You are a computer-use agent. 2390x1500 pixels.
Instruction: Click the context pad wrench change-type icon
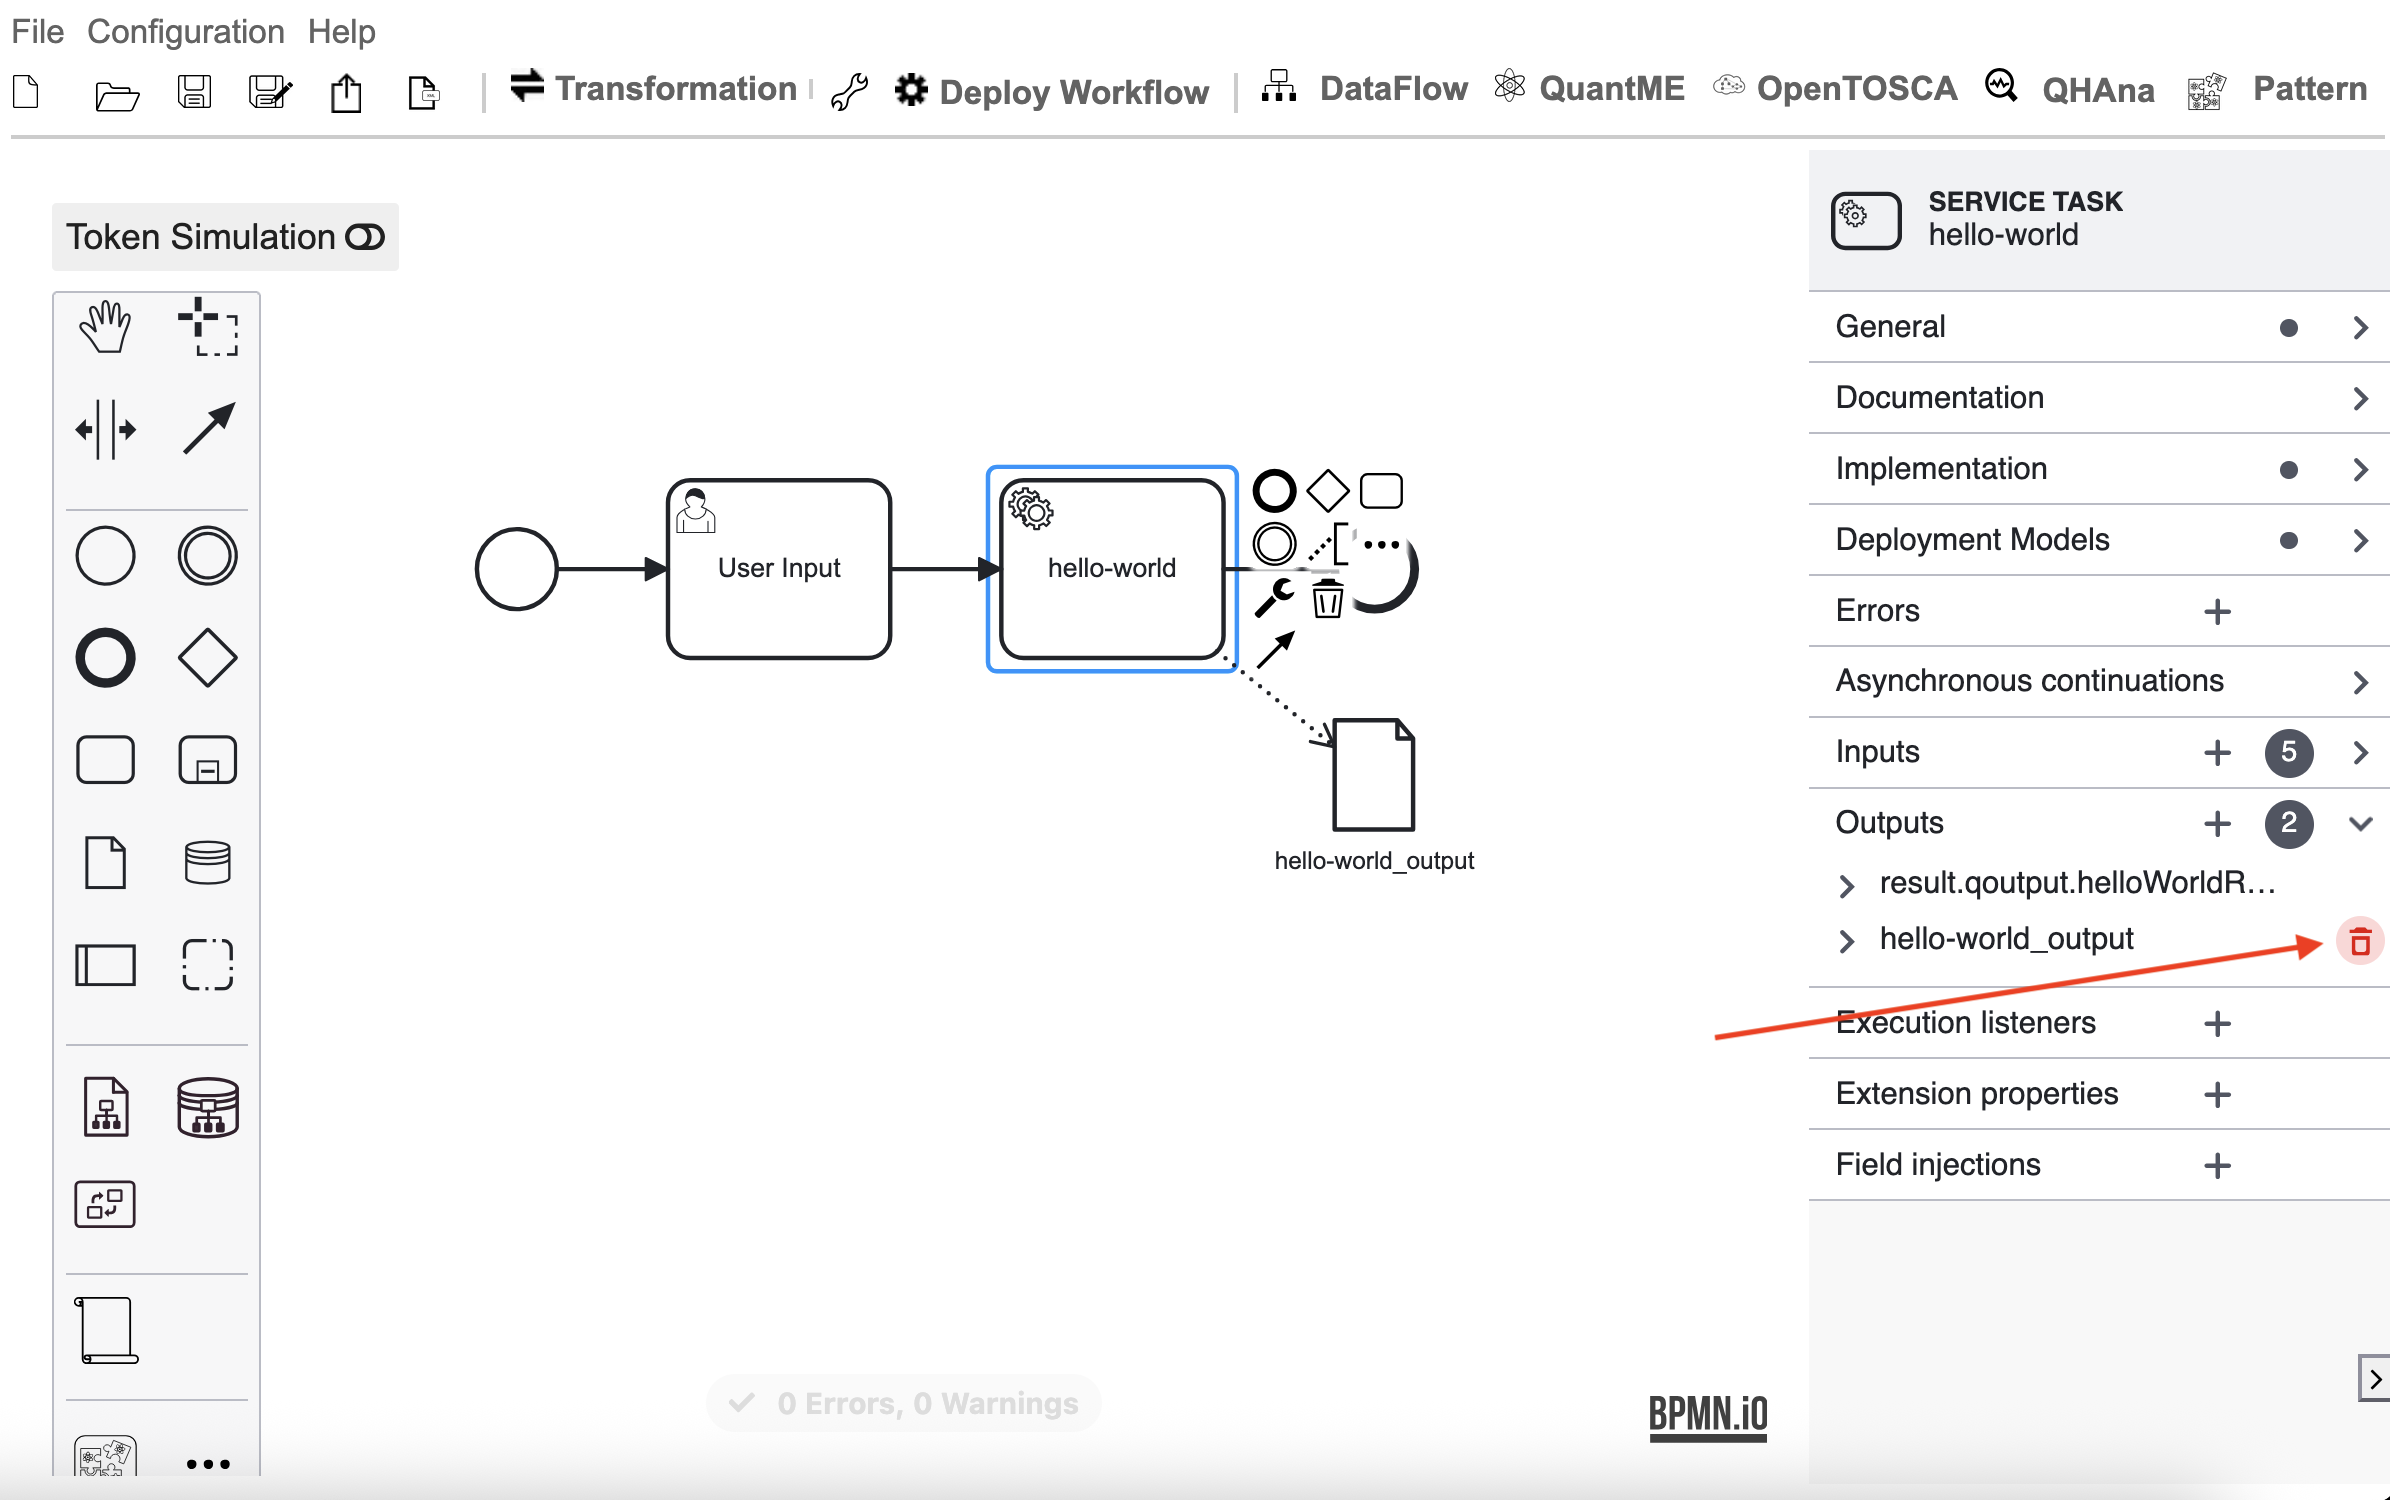point(1275,598)
